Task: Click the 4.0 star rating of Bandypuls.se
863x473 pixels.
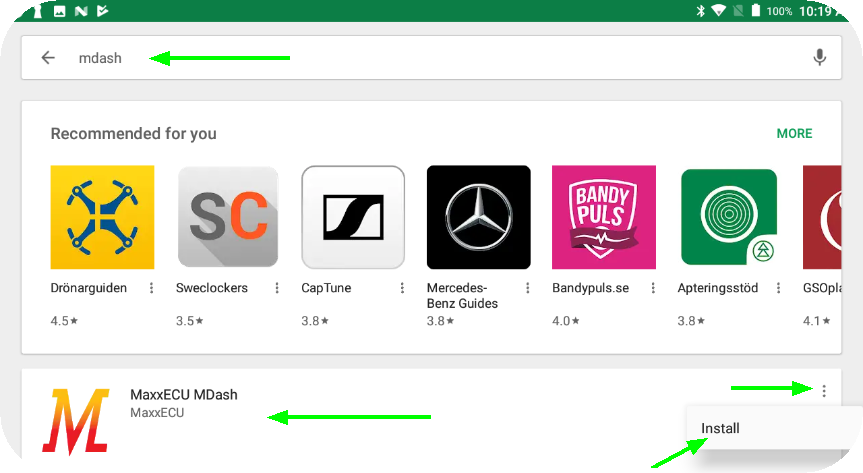Action: [x=566, y=320]
